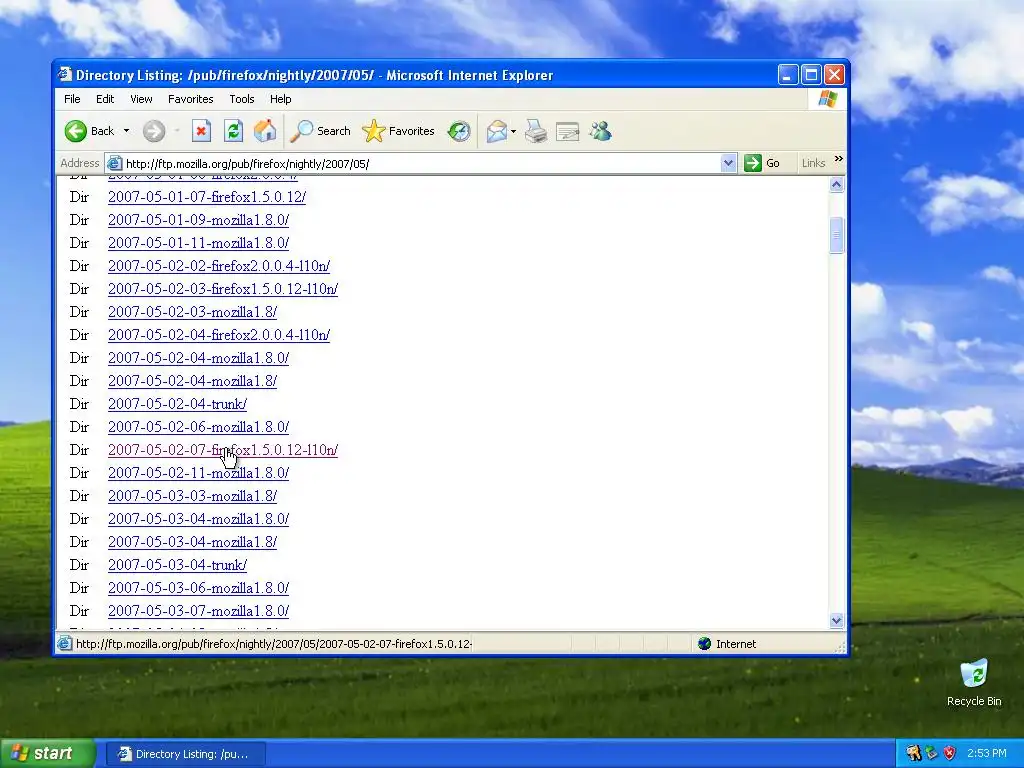Open the Messenger icon in the toolbar
Viewport: 1024px width, 768px height.
(x=600, y=131)
